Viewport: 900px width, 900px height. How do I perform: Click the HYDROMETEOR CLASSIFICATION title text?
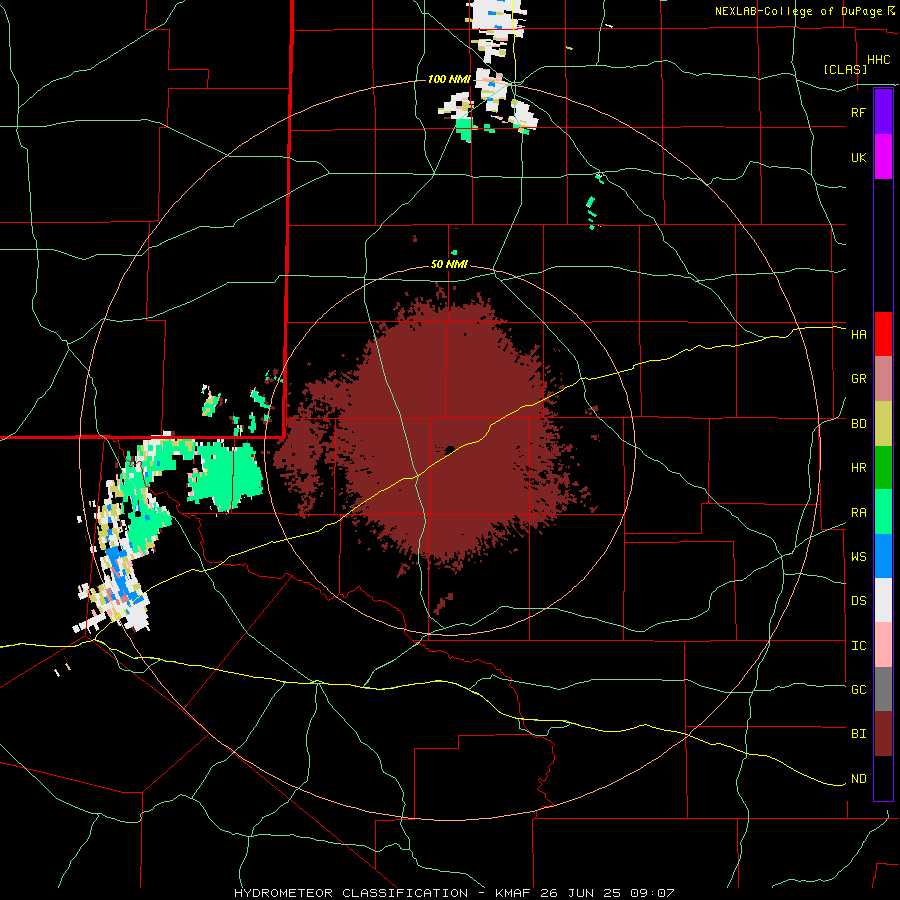[x=351, y=893]
